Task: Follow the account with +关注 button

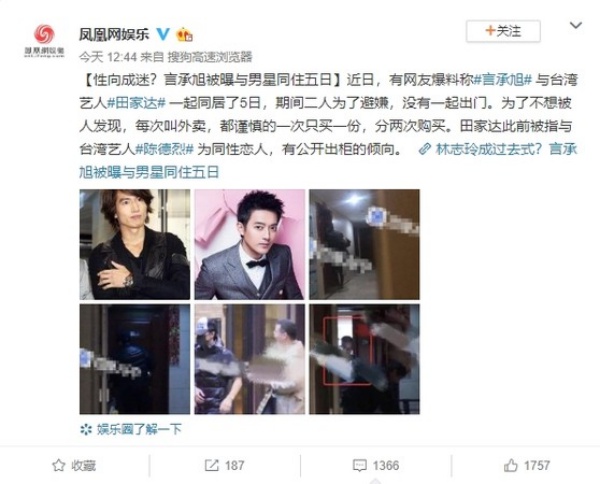Action: [503, 31]
